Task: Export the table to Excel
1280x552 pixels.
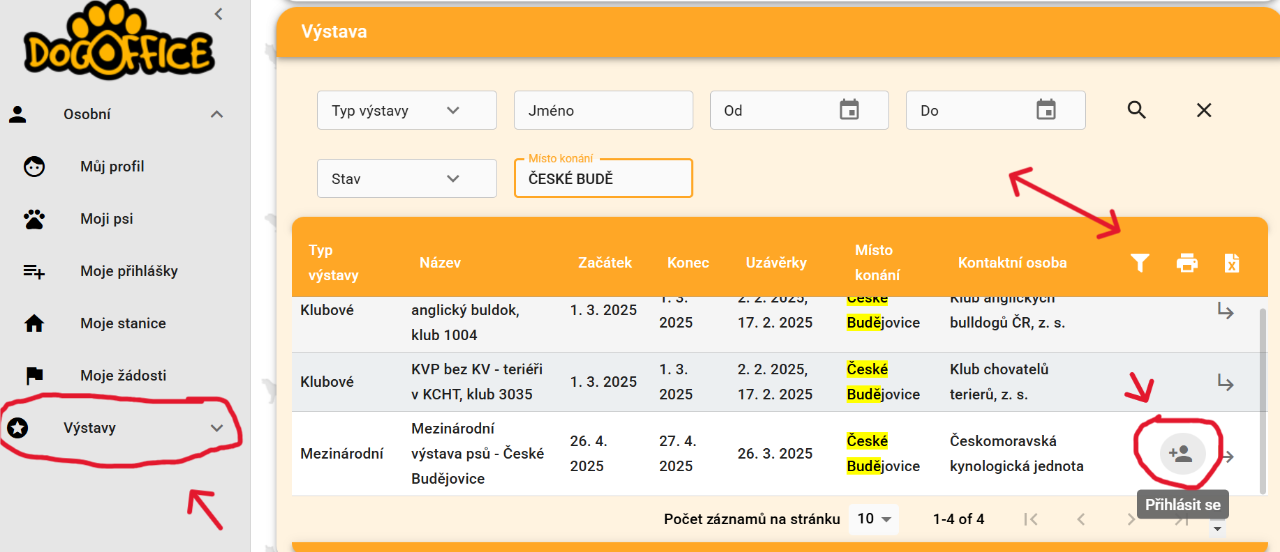Action: (x=1232, y=263)
